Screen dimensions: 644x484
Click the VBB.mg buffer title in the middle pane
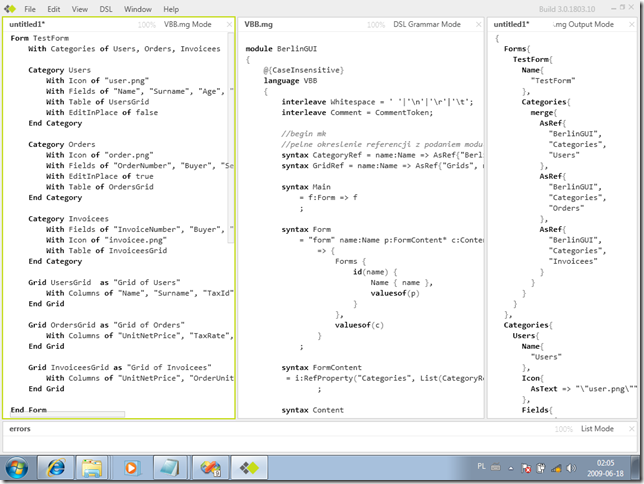pos(260,24)
